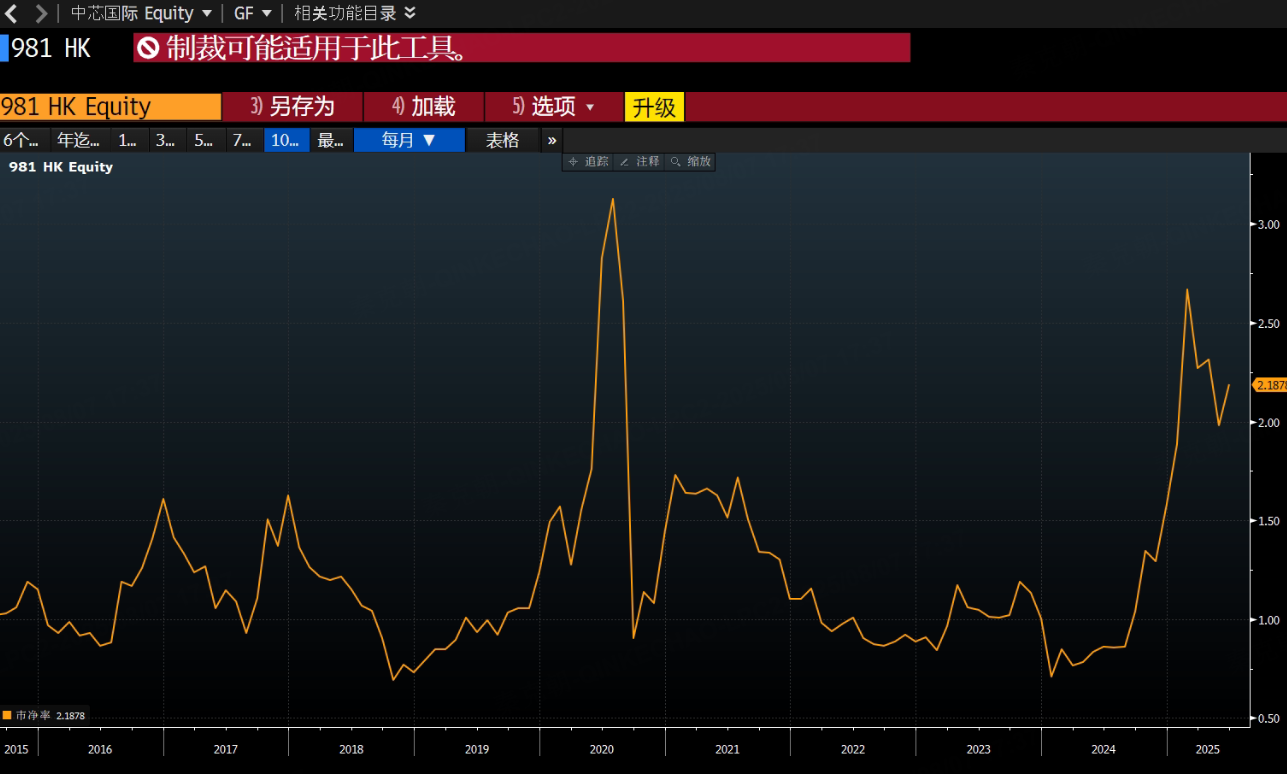The height and width of the screenshot is (774, 1287).
Task: Click the 2.50 y-axis label
Action: [1268, 324]
